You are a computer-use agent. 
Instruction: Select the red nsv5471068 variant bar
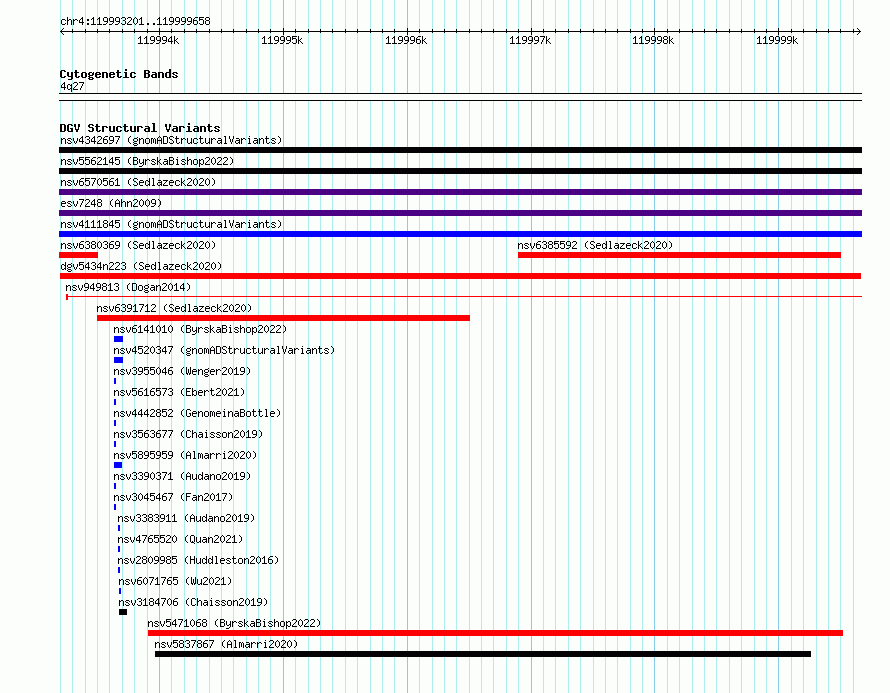pyautogui.click(x=496, y=633)
